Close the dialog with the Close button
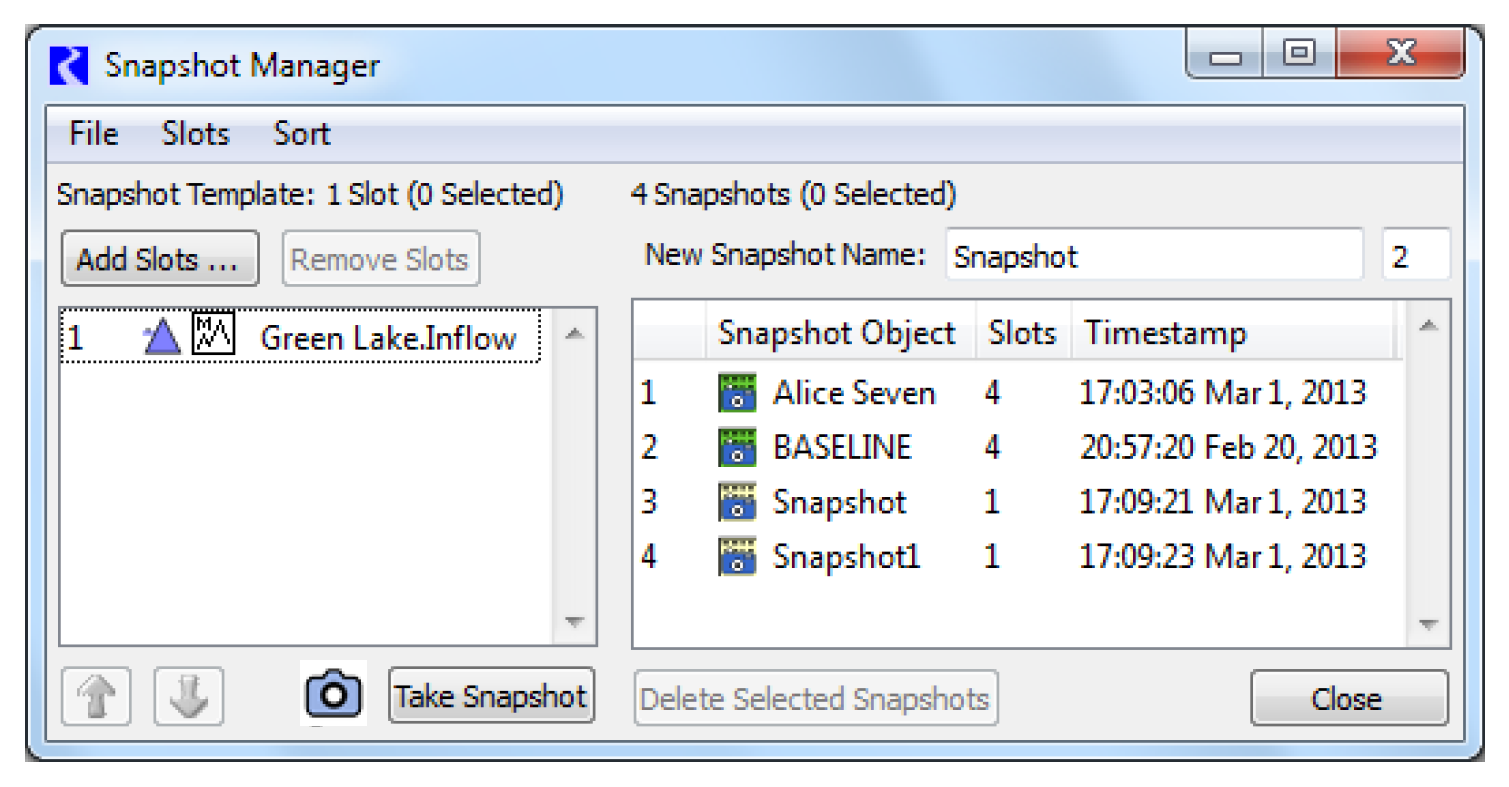The image size is (1509, 787). pos(1347,698)
